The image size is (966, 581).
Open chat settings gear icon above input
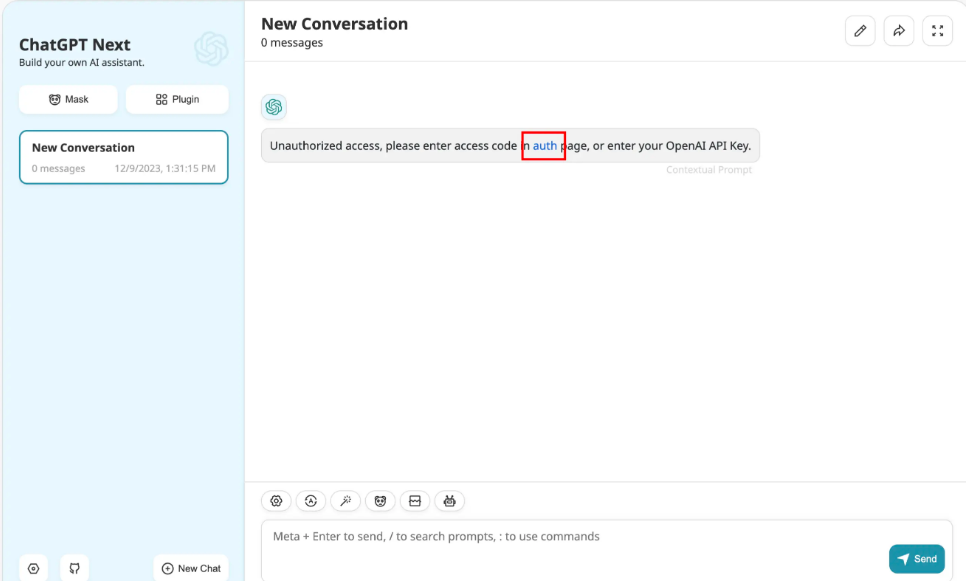pyautogui.click(x=276, y=501)
